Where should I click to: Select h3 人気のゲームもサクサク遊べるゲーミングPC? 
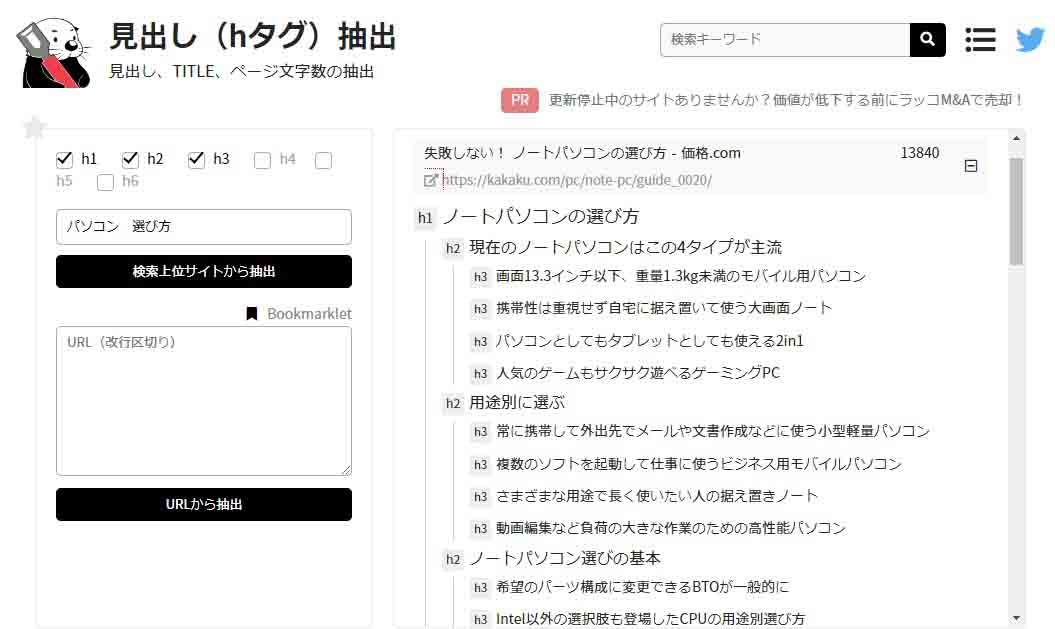click(638, 373)
